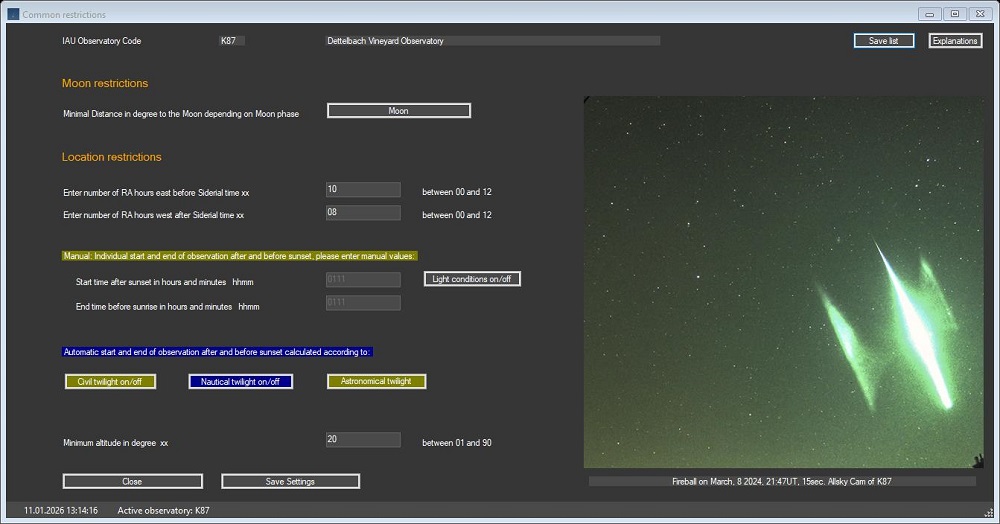The image size is (1000, 524).
Task: Click the IAU Observatory Code field K87
Action: pos(232,41)
